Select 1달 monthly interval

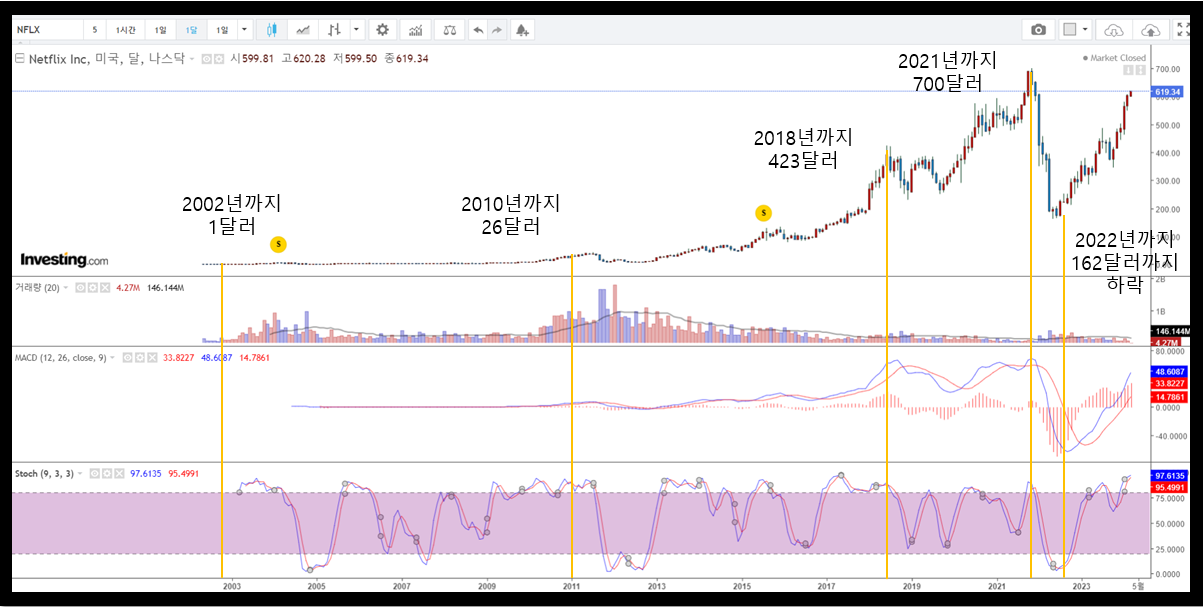coord(191,30)
